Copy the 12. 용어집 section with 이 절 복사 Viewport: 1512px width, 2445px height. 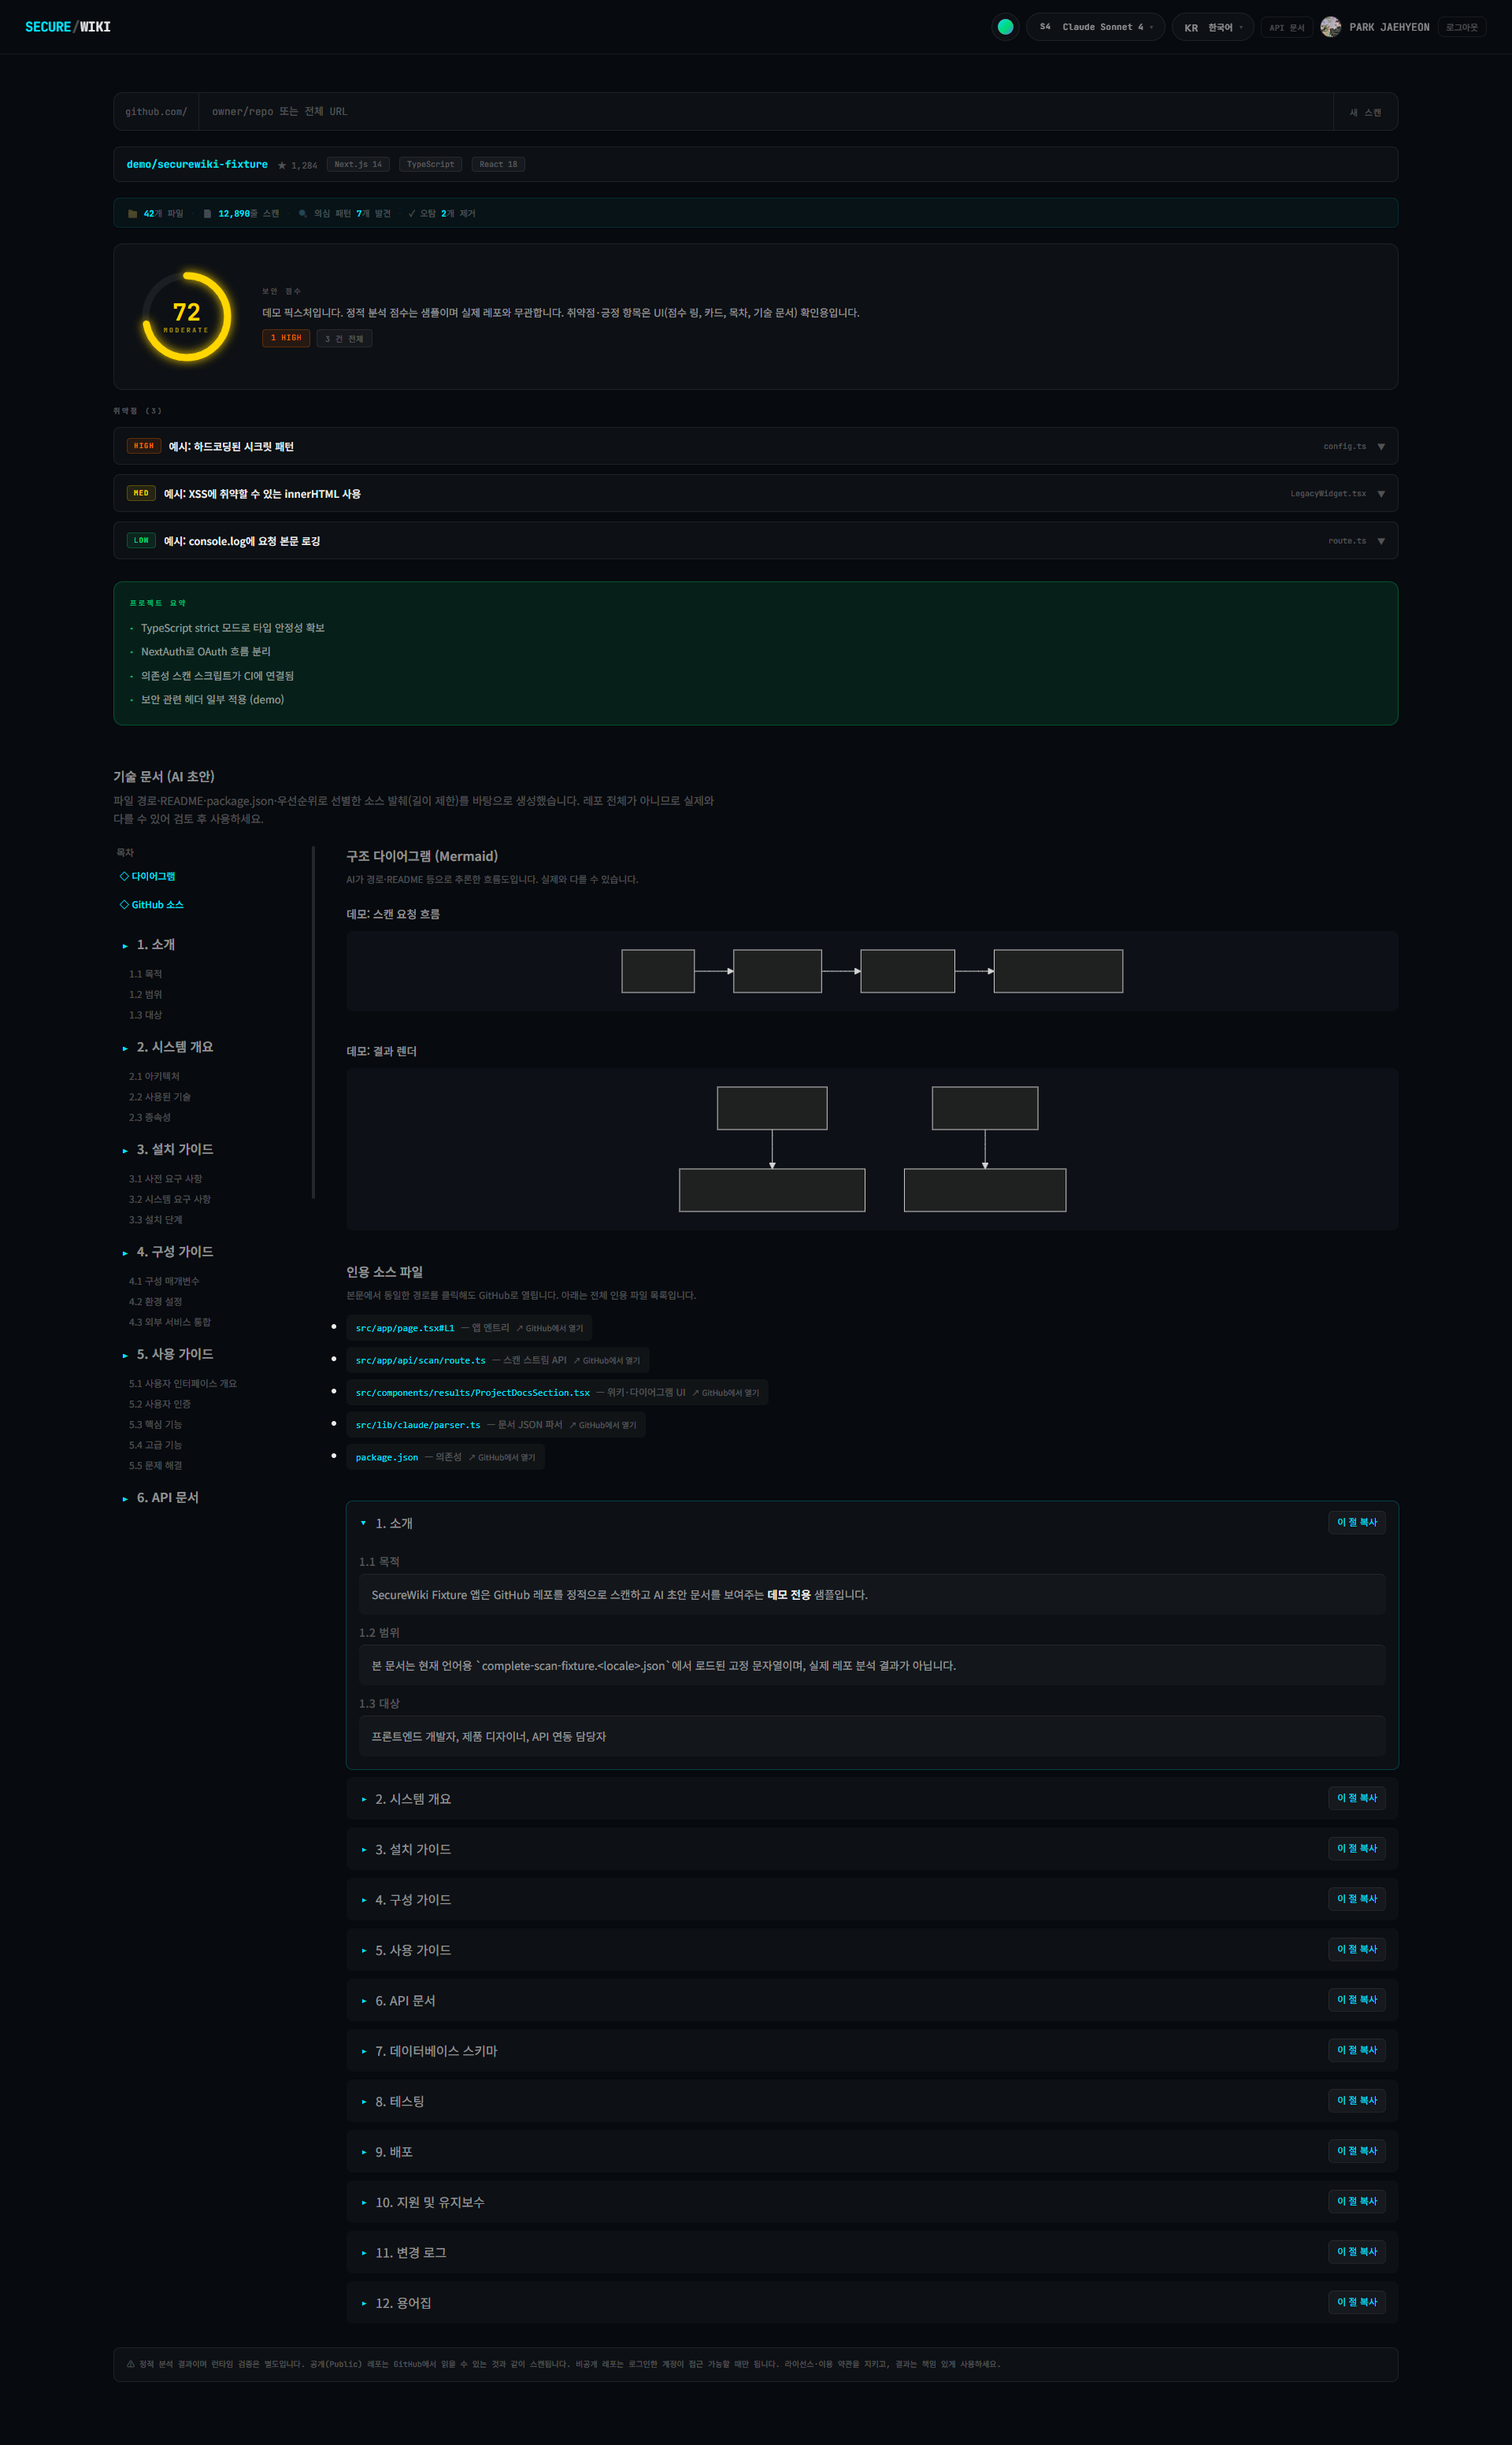tap(1357, 2302)
